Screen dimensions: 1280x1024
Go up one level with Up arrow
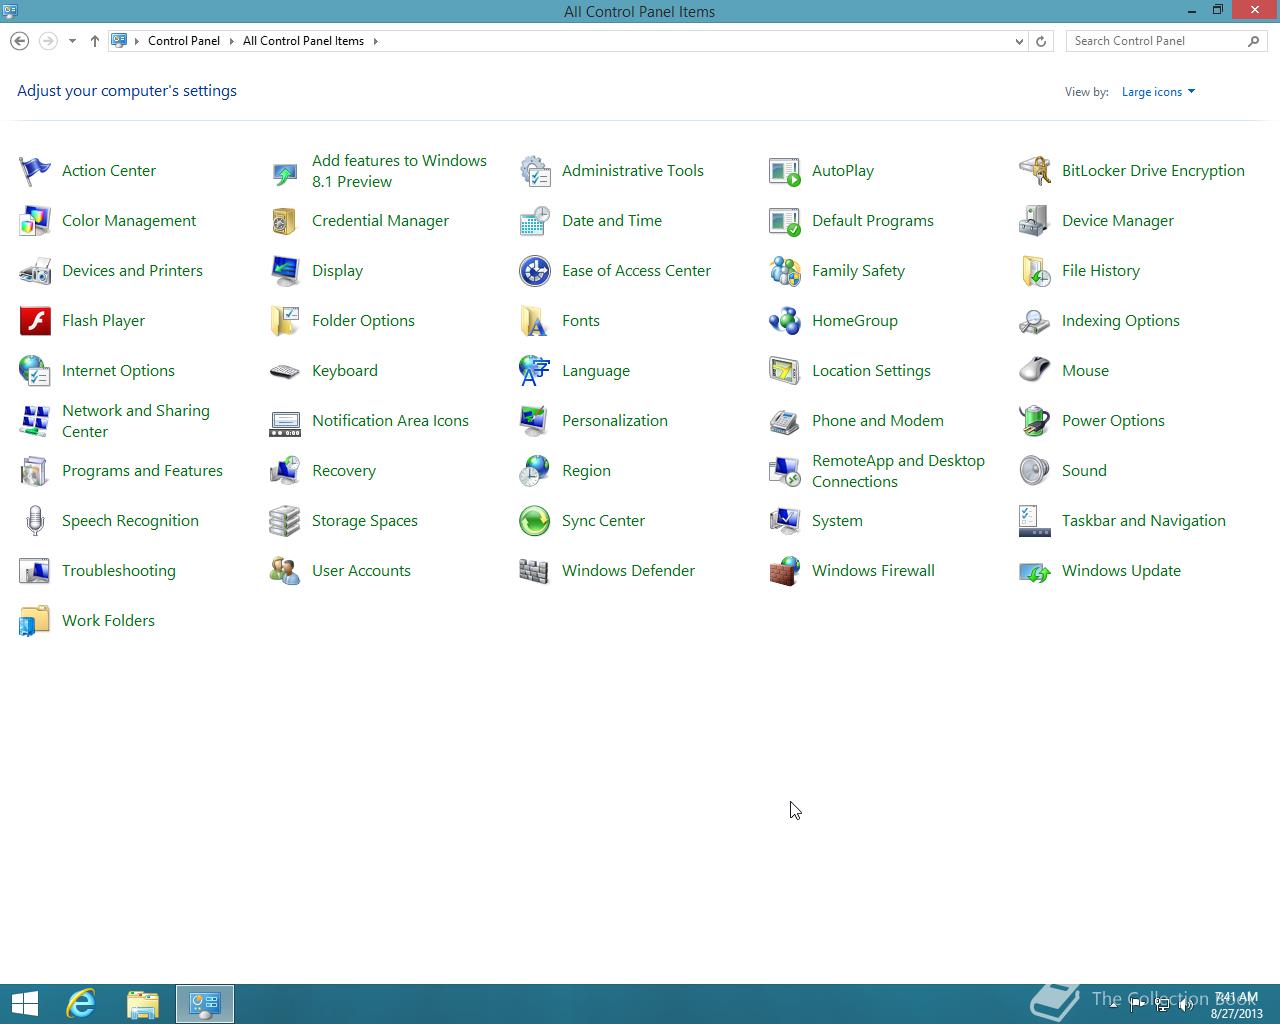(95, 41)
